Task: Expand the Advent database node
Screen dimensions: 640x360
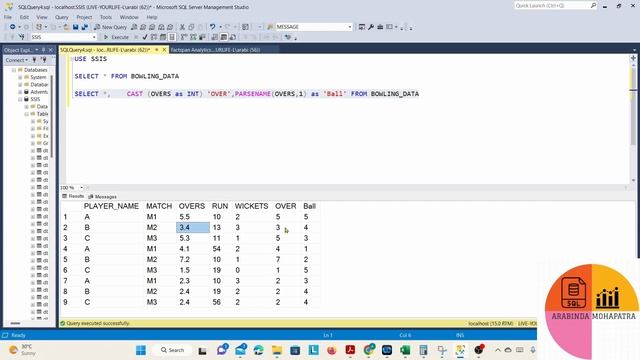Action: tap(20, 92)
